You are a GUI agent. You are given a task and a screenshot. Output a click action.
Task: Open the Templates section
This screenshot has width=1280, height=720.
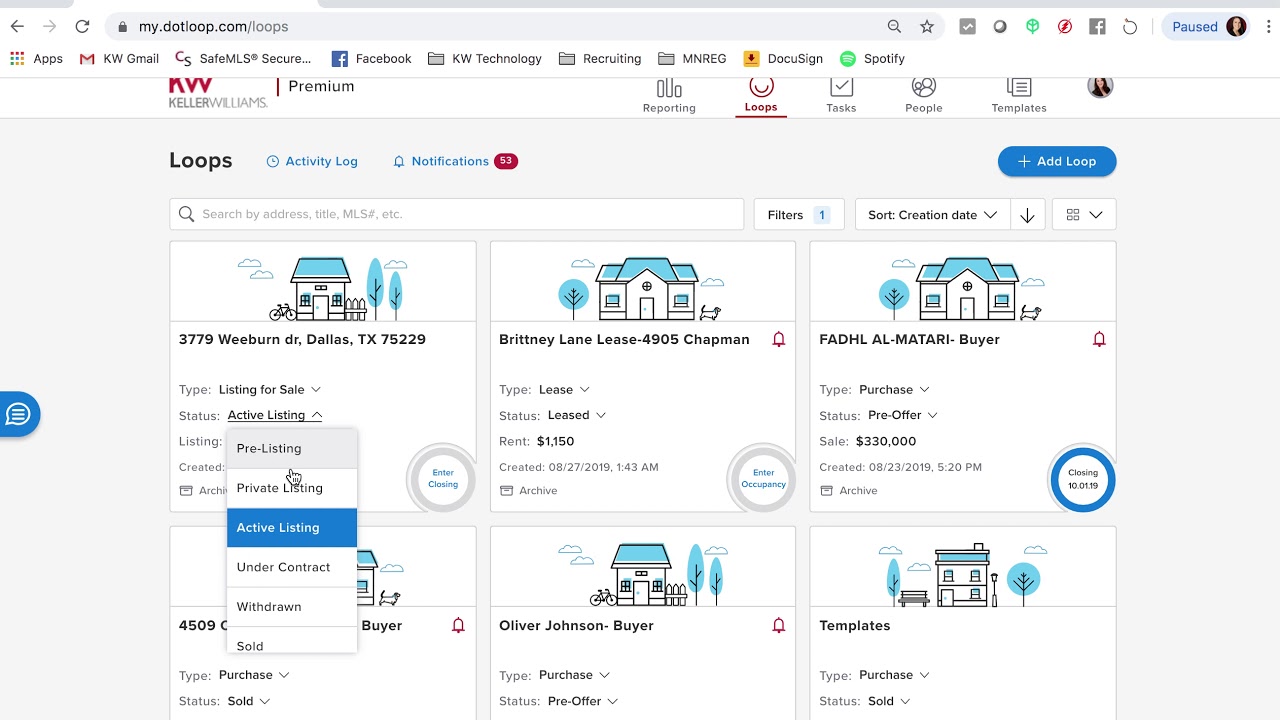(1019, 96)
